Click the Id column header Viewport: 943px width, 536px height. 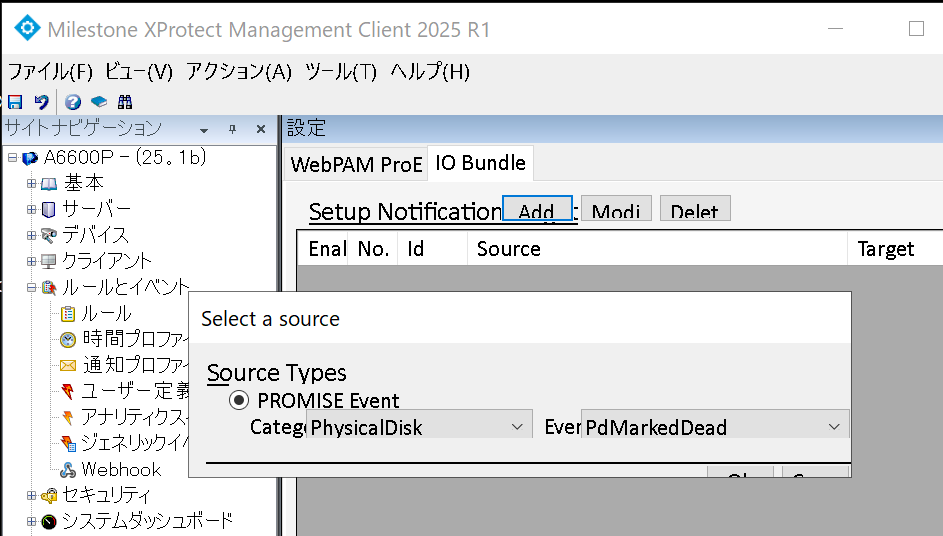click(433, 248)
